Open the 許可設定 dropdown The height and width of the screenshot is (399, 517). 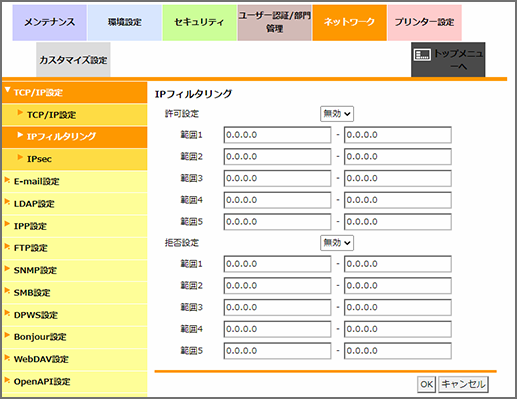(337, 114)
